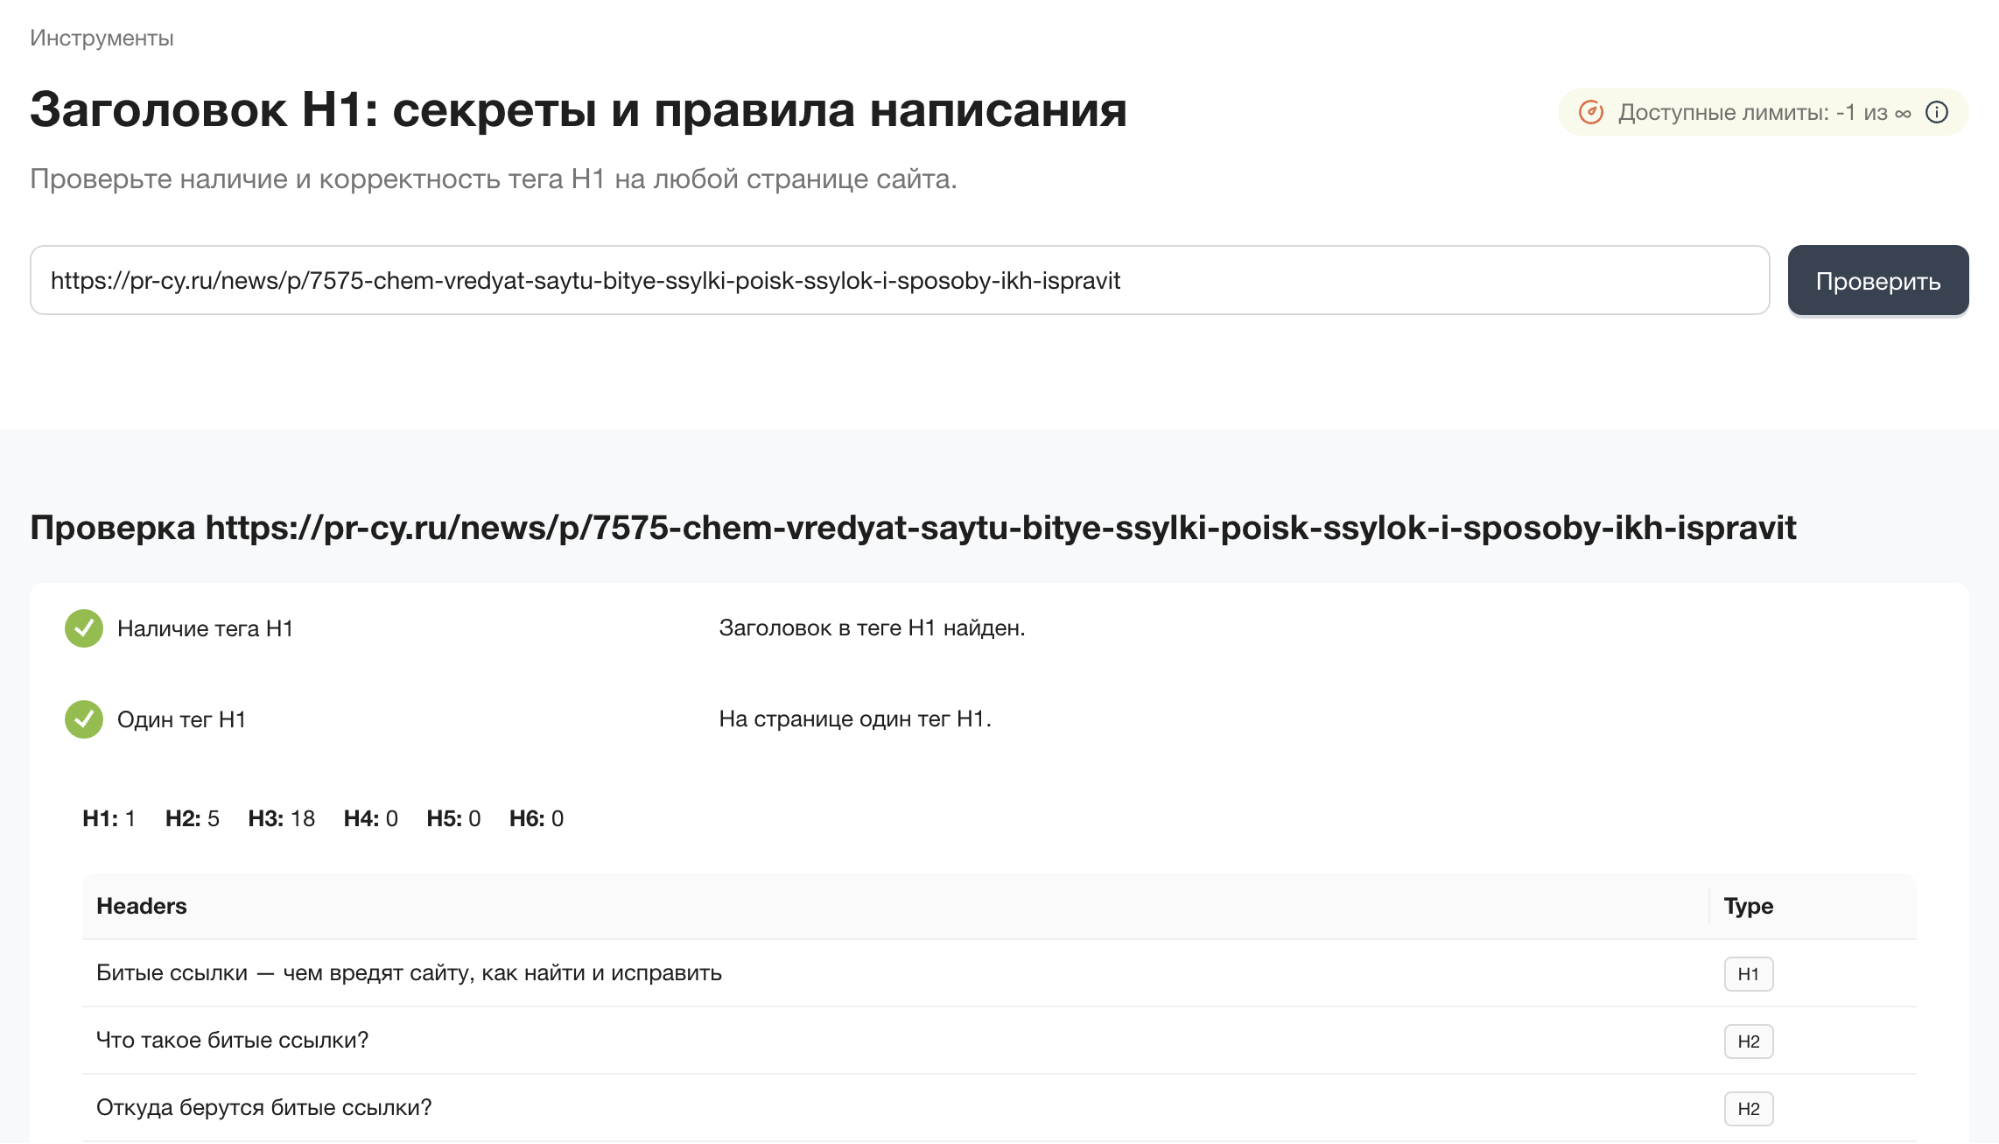Click the speedometer icon in limits badge
The image size is (1999, 1144).
tap(1592, 112)
